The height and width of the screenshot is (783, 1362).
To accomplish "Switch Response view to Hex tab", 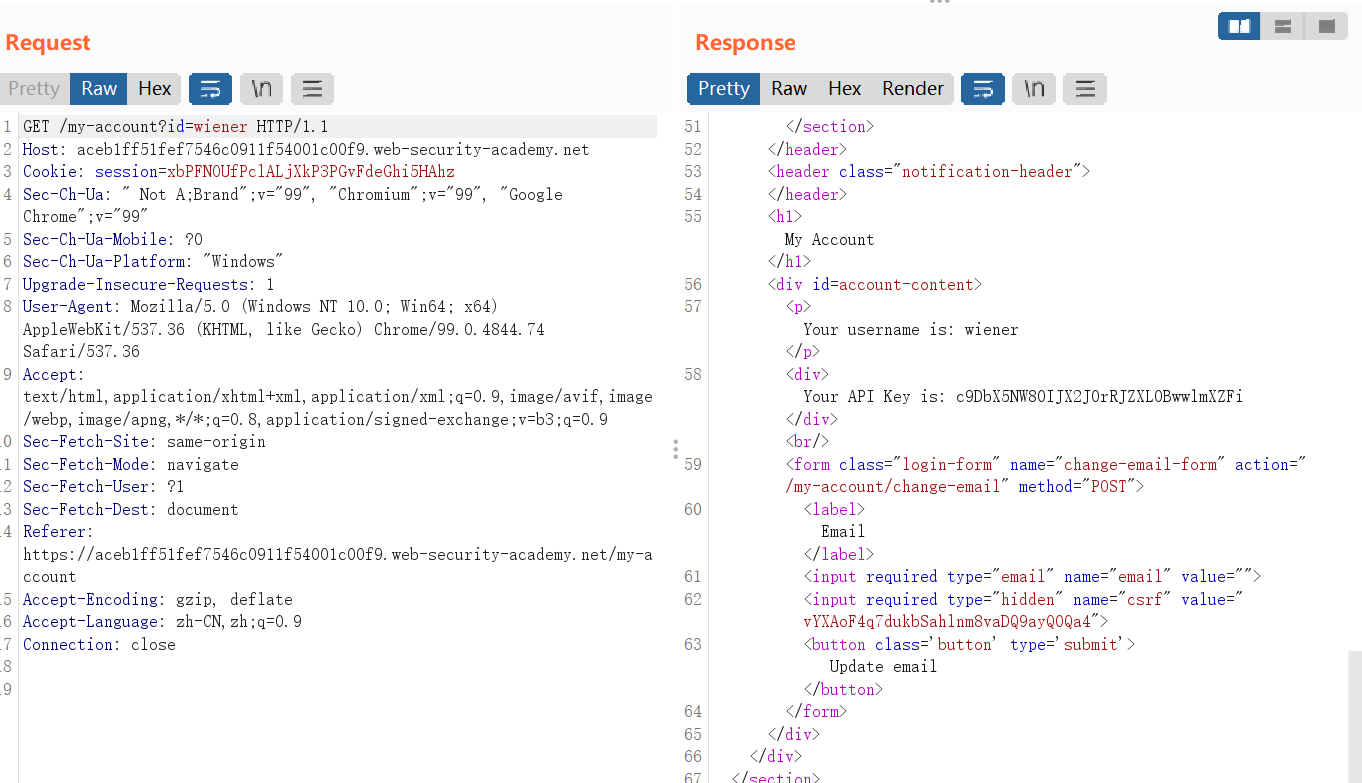I will tap(845, 89).
